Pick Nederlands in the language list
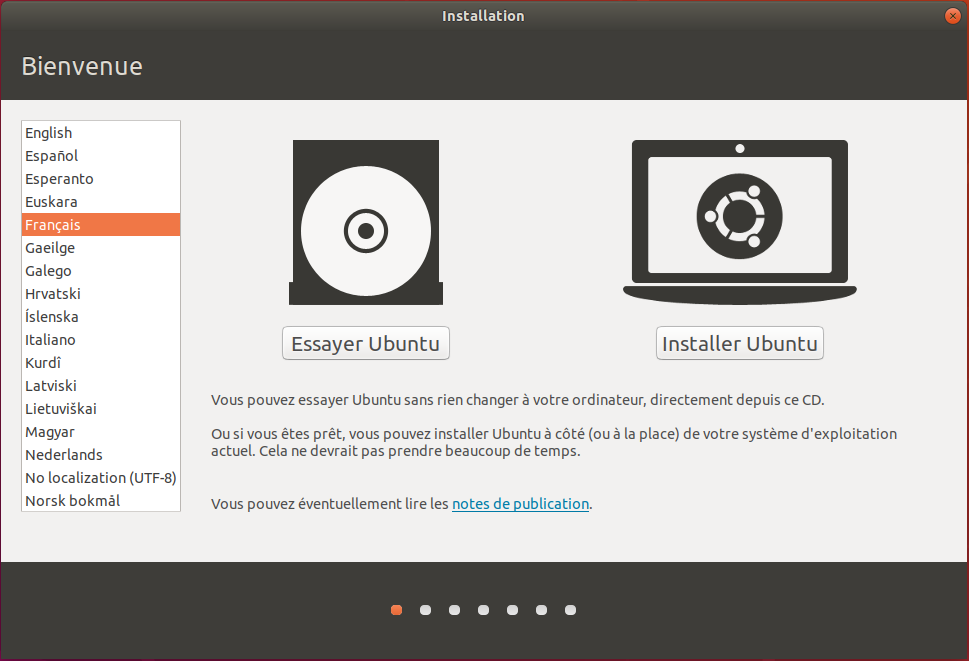969x661 pixels. [64, 455]
